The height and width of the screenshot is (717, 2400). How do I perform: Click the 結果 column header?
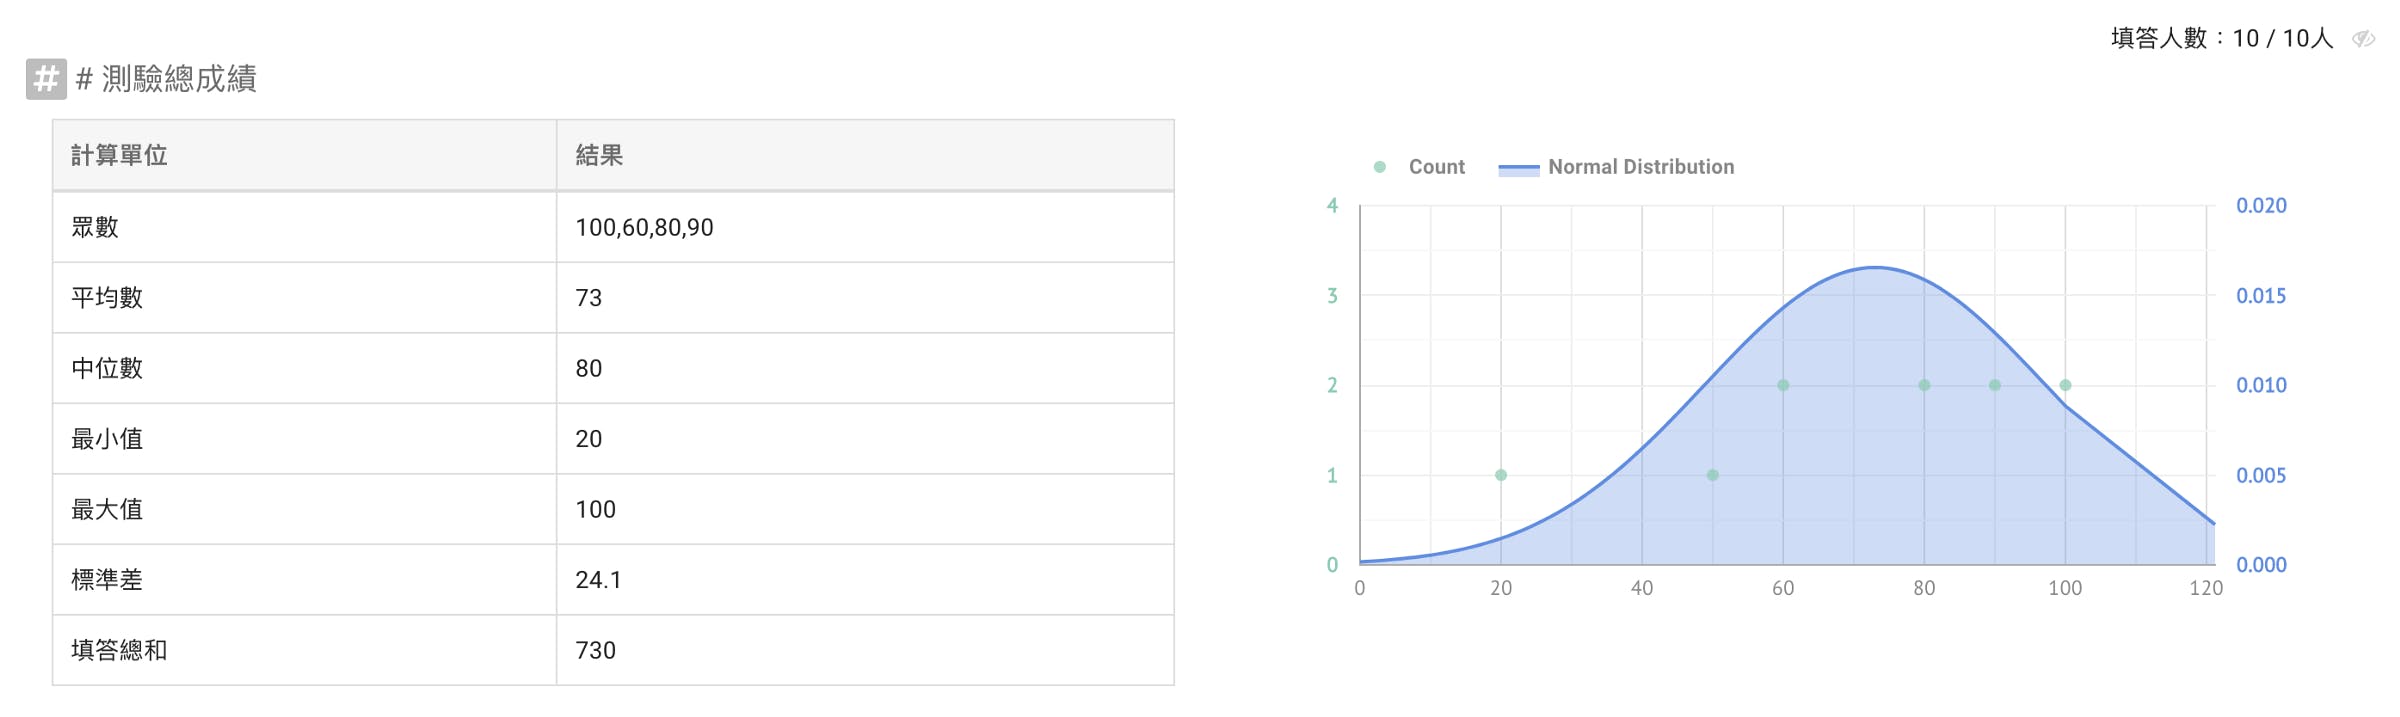599,155
